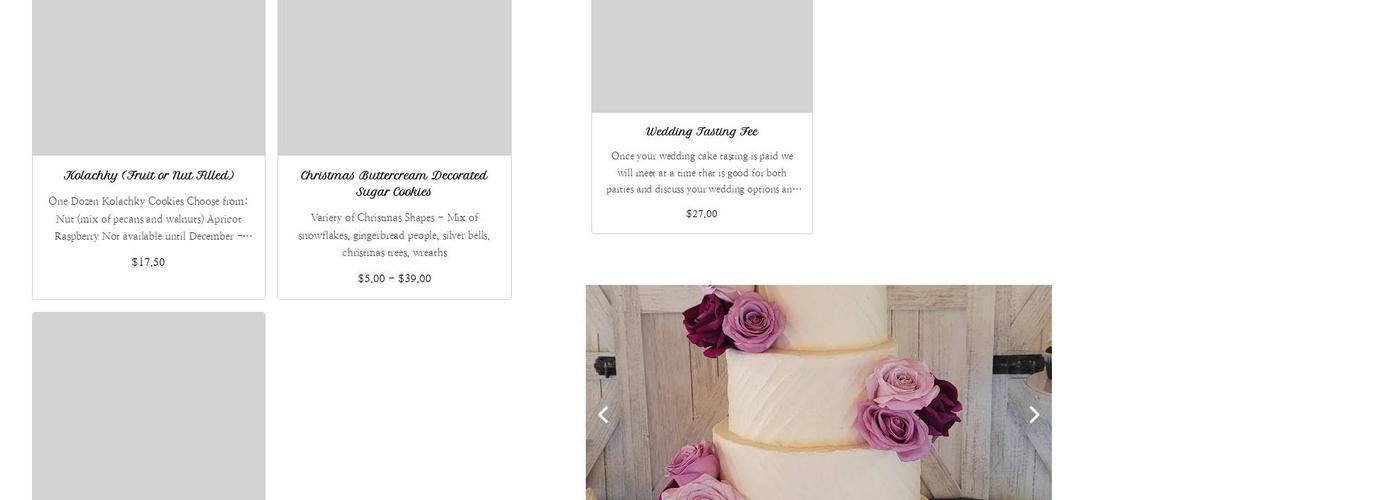Click the Kolachky product image placeholder
This screenshot has height=500, width=1400.
tap(149, 77)
